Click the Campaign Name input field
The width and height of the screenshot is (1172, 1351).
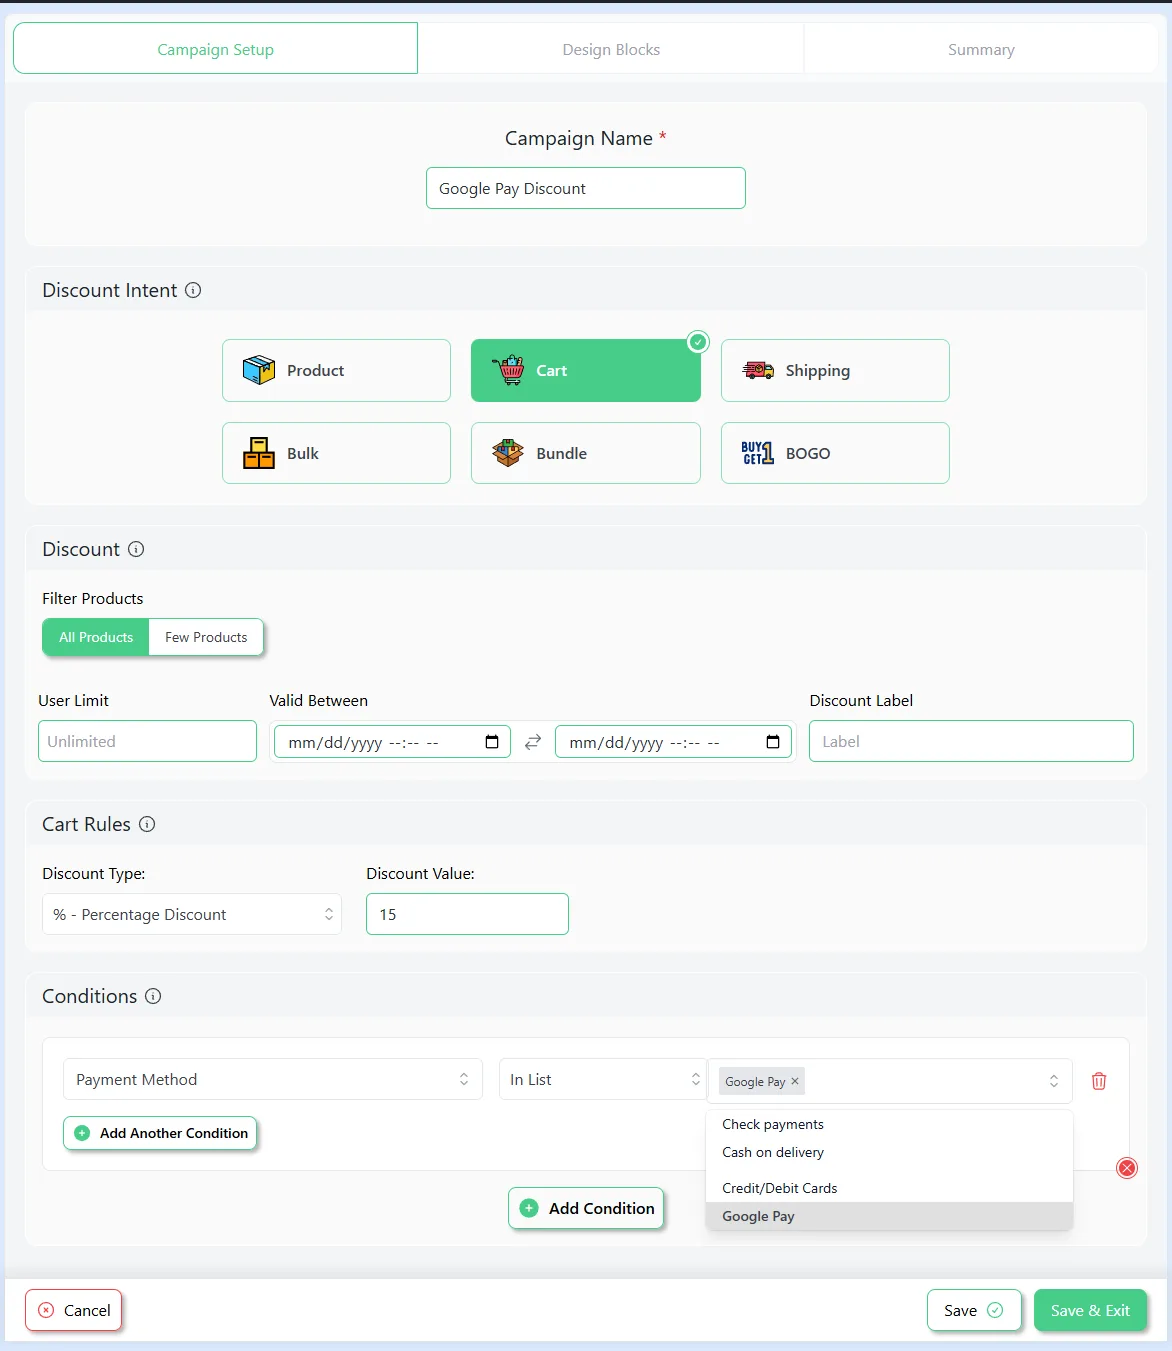coord(586,188)
